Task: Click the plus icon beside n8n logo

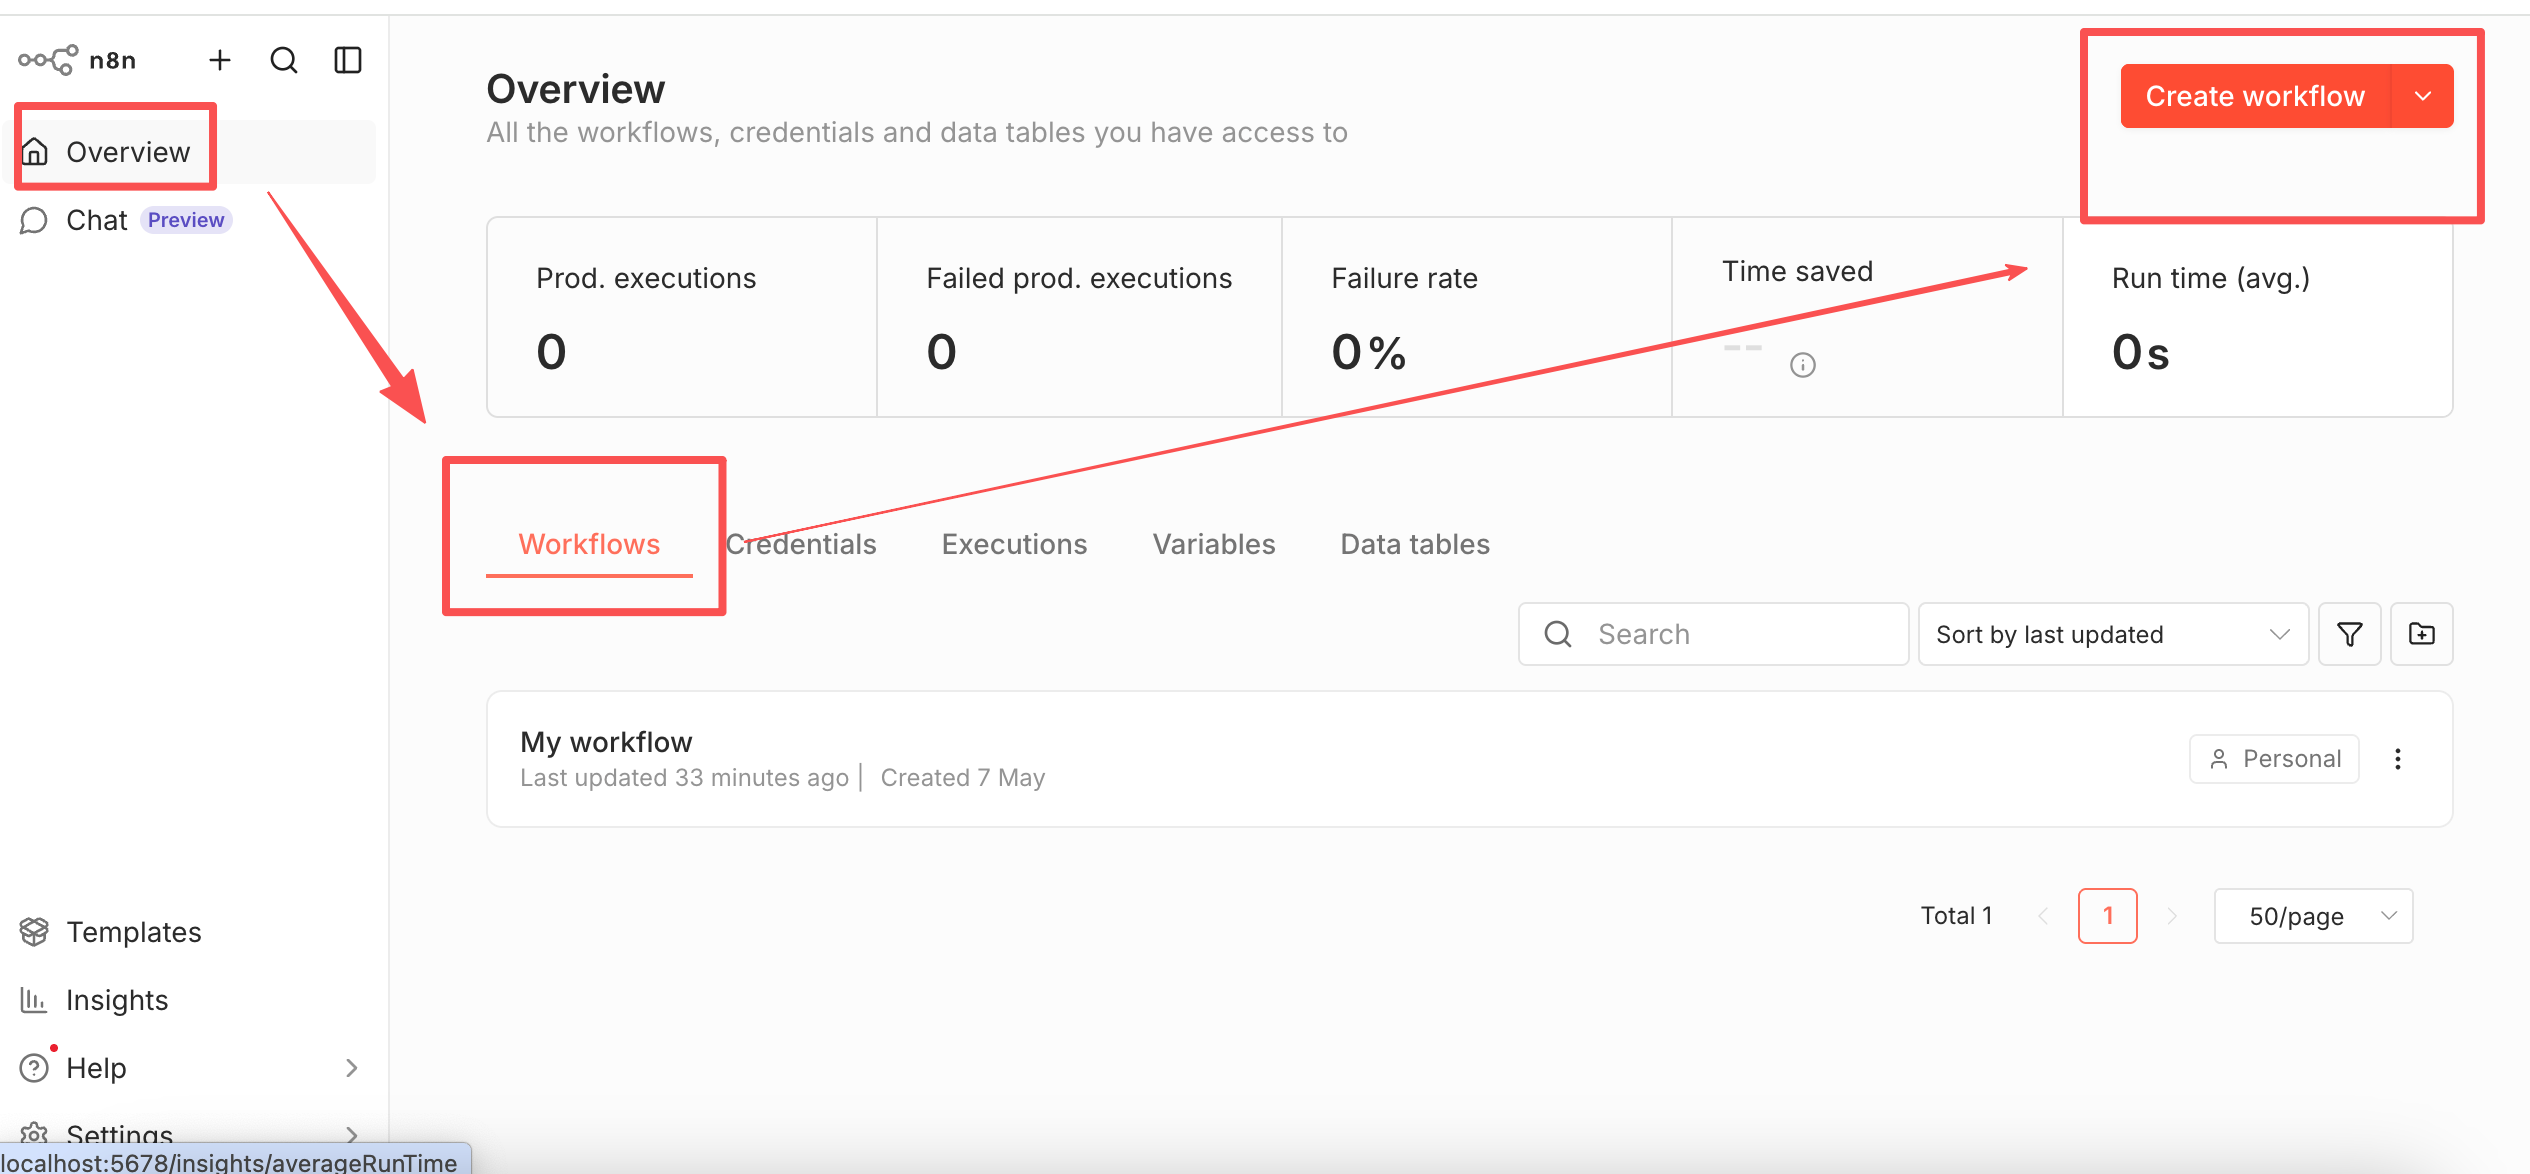Action: point(220,61)
